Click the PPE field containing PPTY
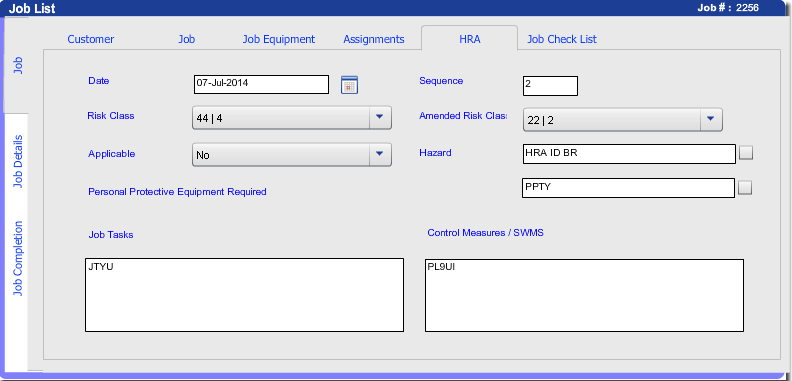The image size is (792, 381). [628, 188]
